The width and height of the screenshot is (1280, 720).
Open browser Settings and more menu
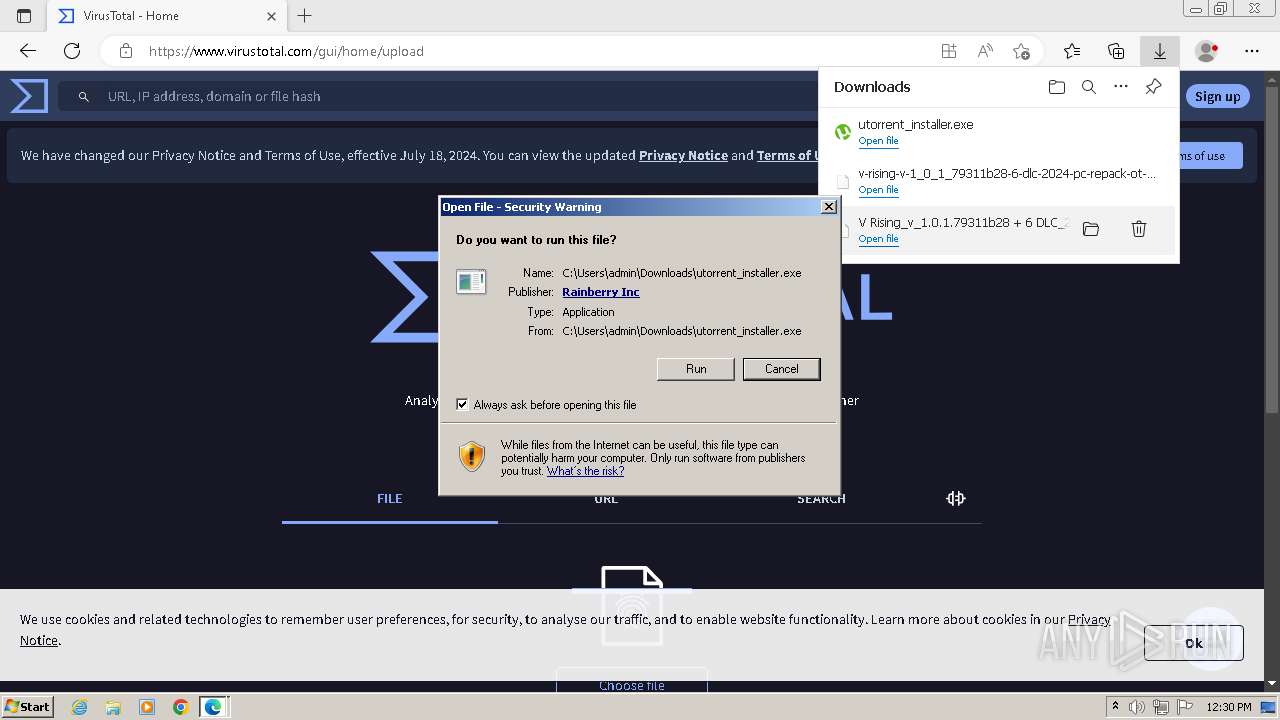pyautogui.click(x=1252, y=51)
